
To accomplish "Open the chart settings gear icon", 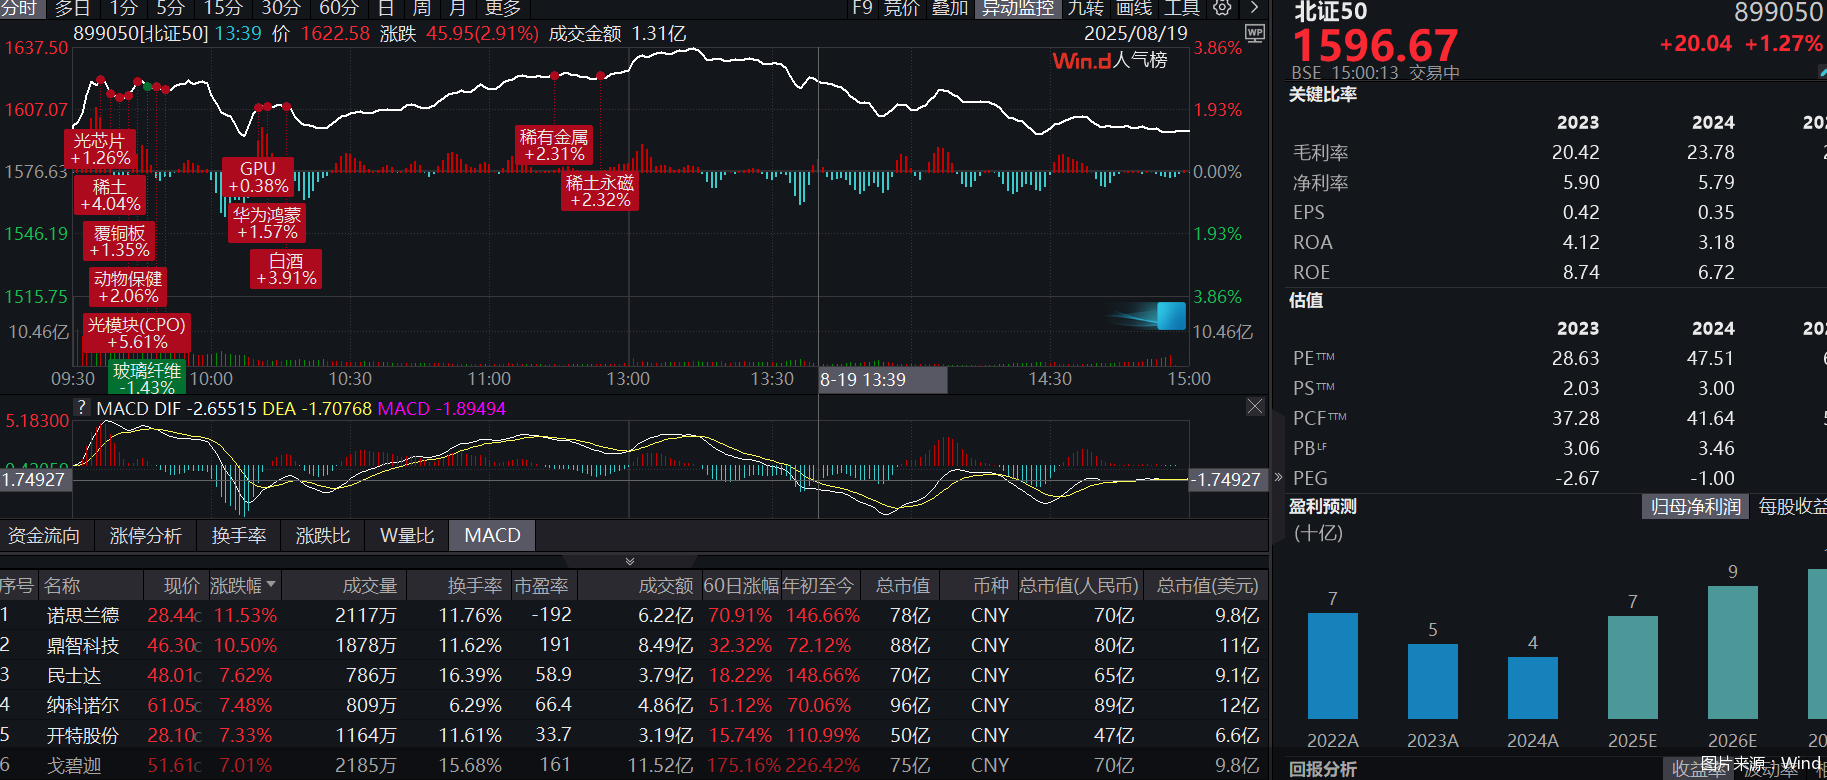I will coord(1222,8).
